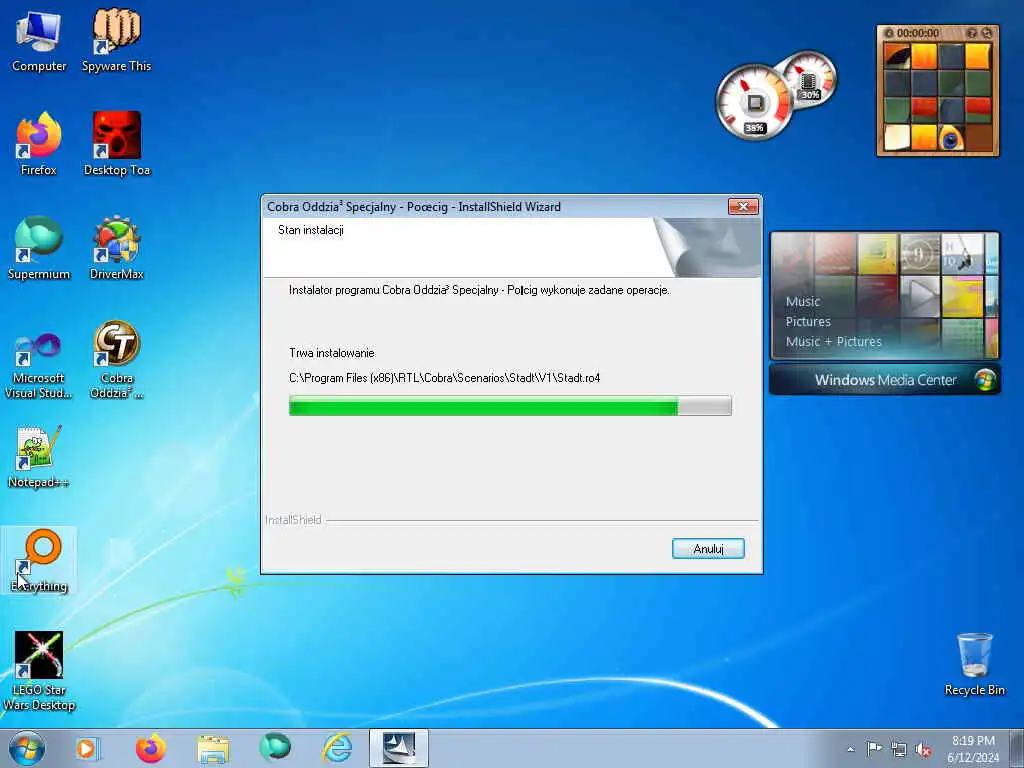Show hidden tray icons arrow
Screen dimensions: 1024x768
[x=850, y=750]
